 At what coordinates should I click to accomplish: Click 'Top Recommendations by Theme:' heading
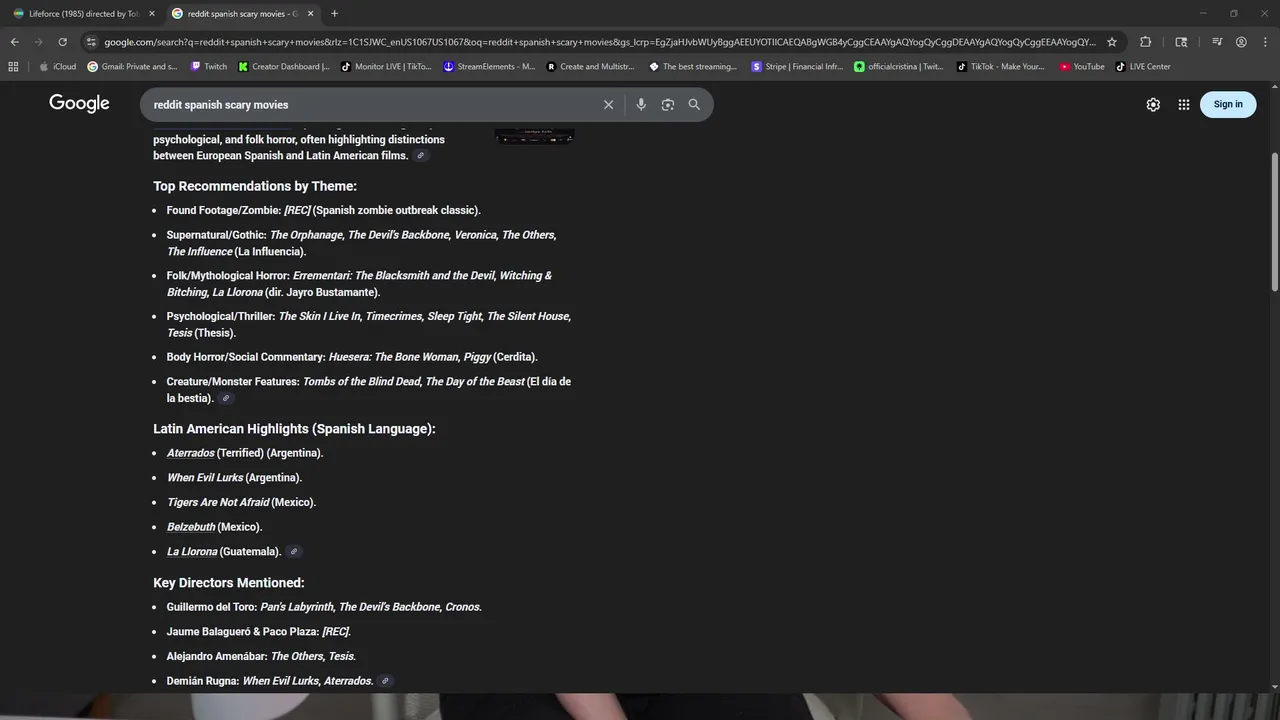click(x=255, y=186)
